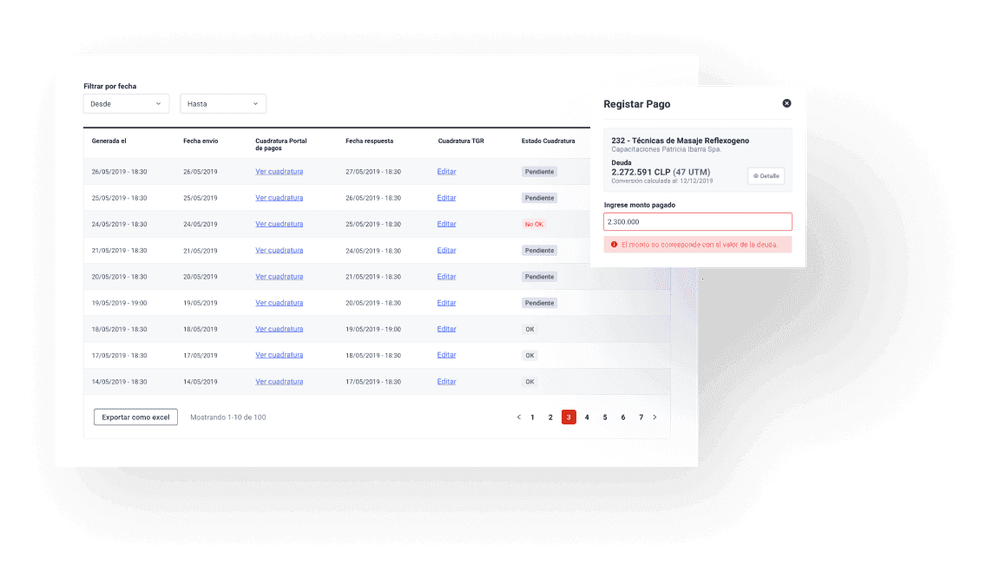The height and width of the screenshot is (578, 1000).
Task: Open Ver cuadratura for 26/05/2019 row
Action: (x=279, y=172)
